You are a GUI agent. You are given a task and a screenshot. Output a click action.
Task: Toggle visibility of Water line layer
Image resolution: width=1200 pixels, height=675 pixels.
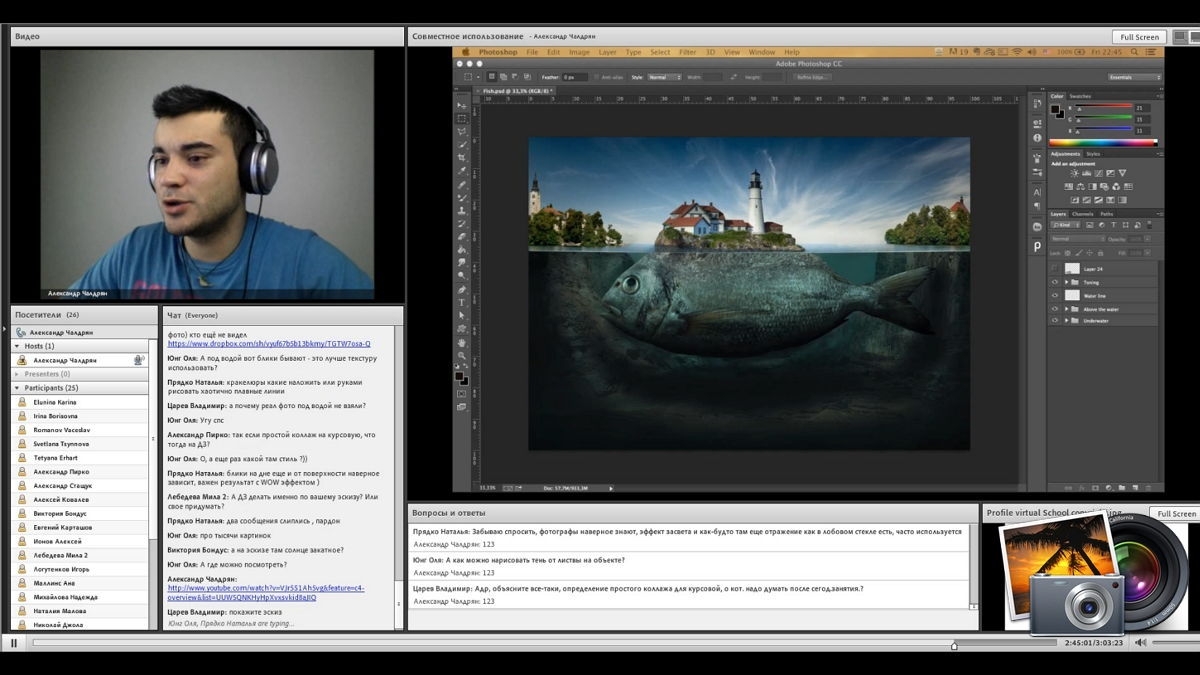pyautogui.click(x=1055, y=295)
